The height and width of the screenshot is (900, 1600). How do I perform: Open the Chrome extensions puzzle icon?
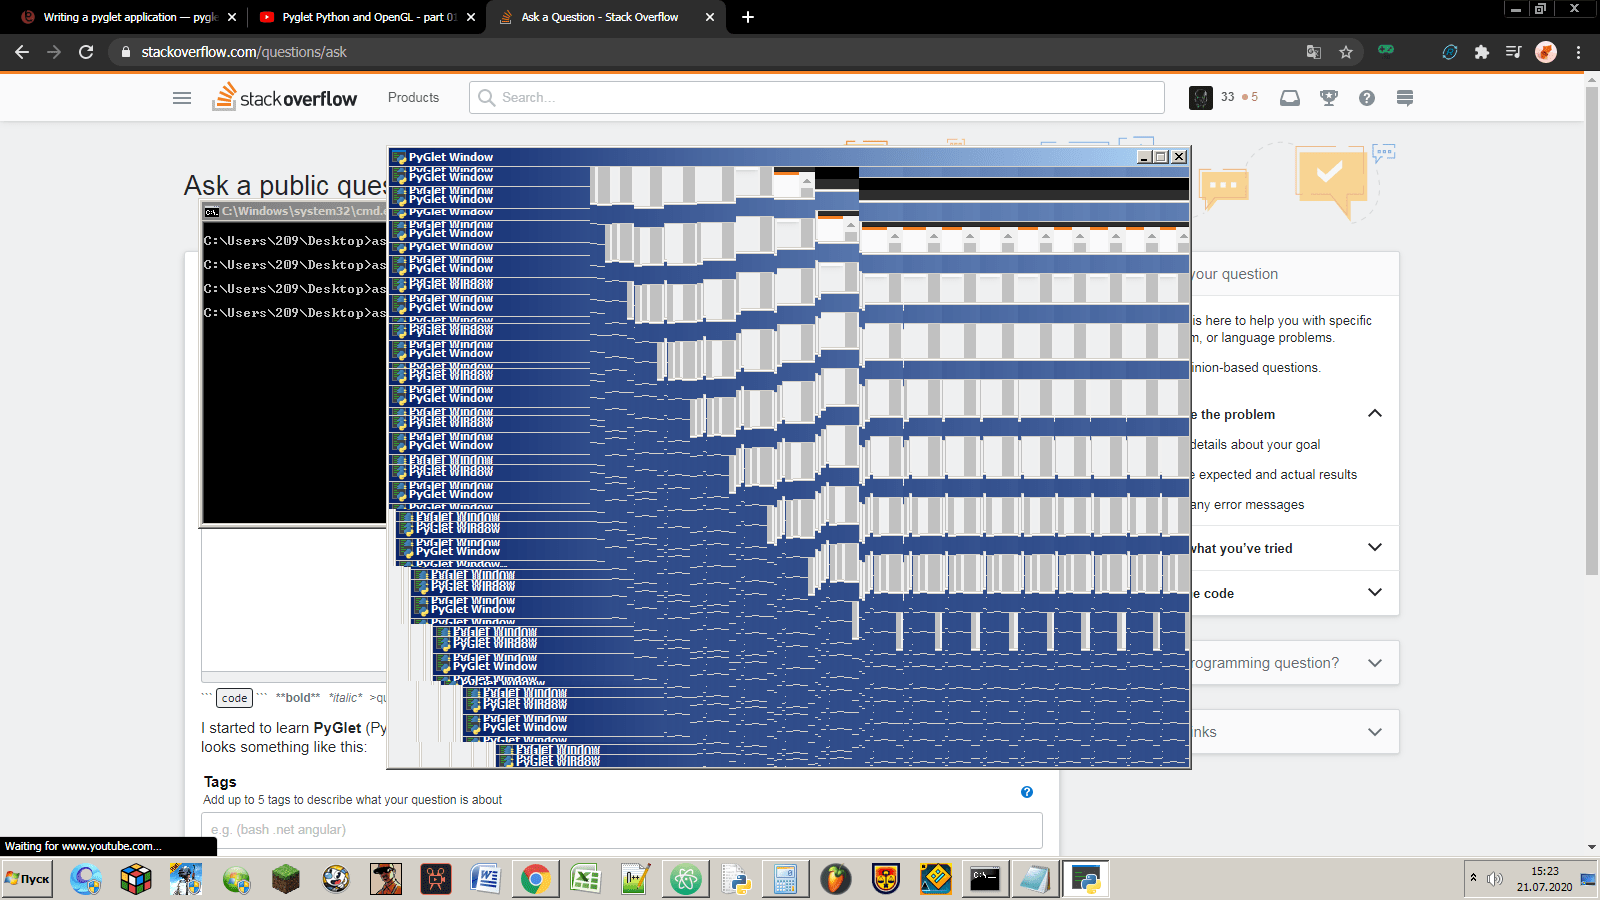coord(1482,52)
